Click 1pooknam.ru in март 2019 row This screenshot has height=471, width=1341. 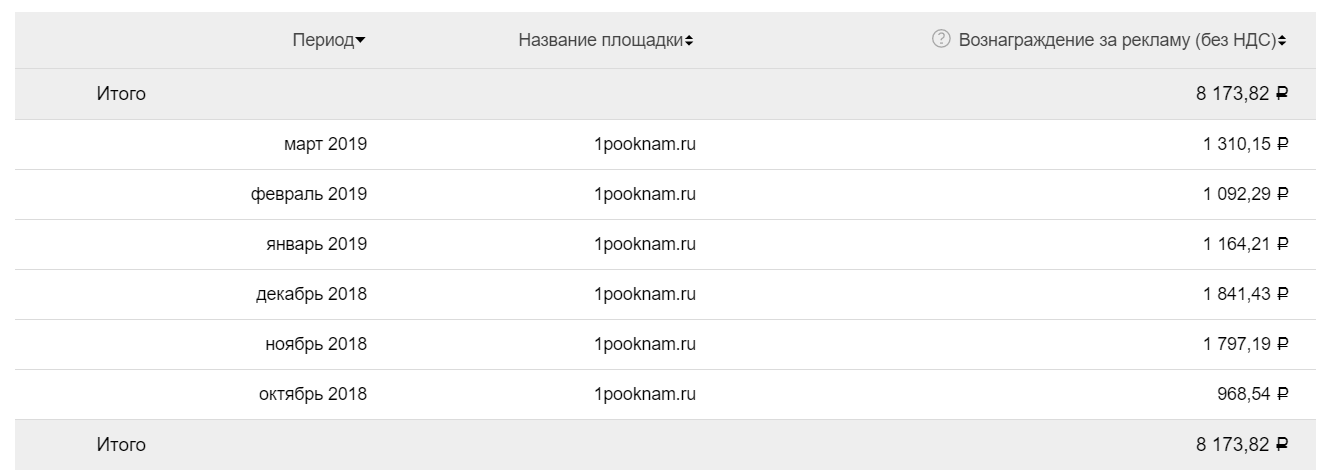pyautogui.click(x=644, y=144)
